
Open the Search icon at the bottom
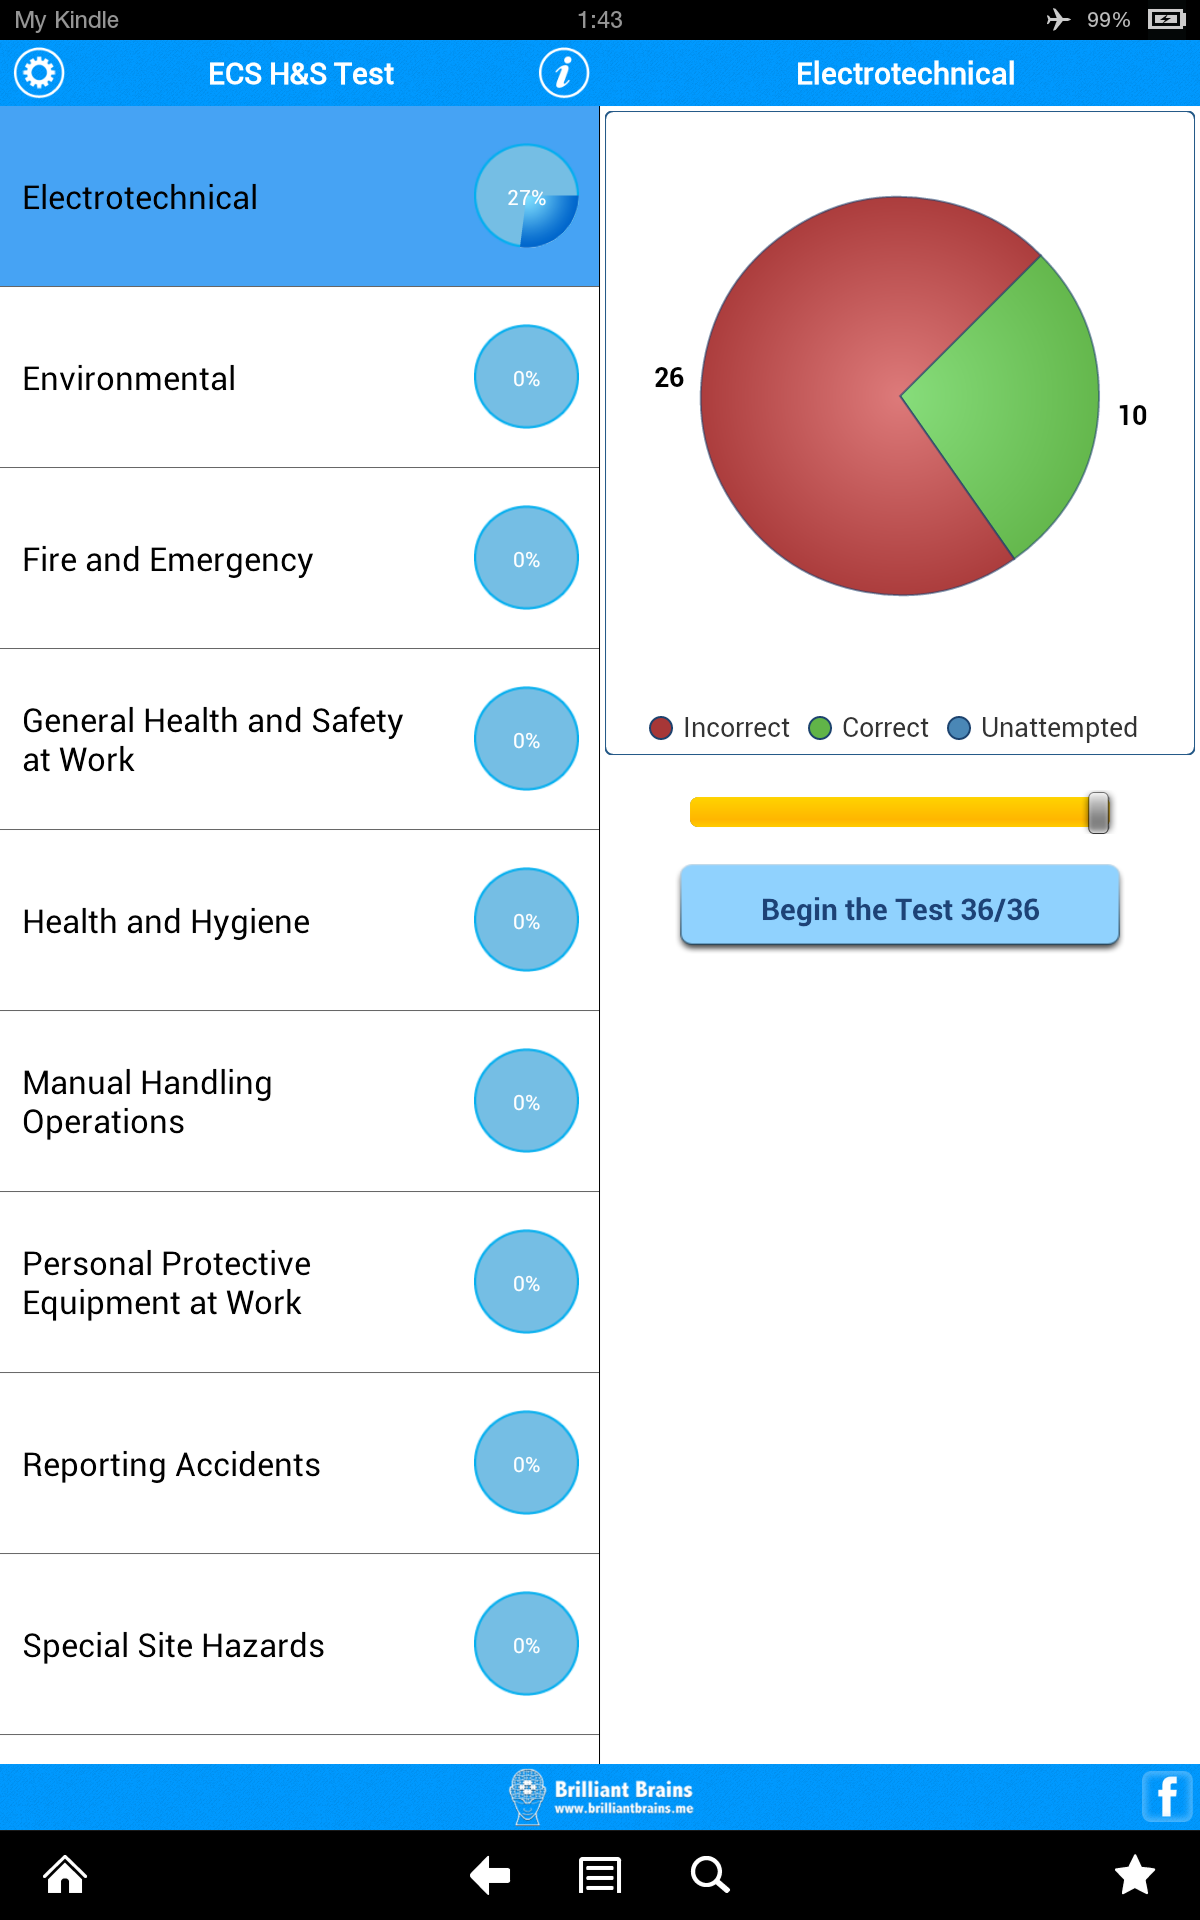click(710, 1875)
